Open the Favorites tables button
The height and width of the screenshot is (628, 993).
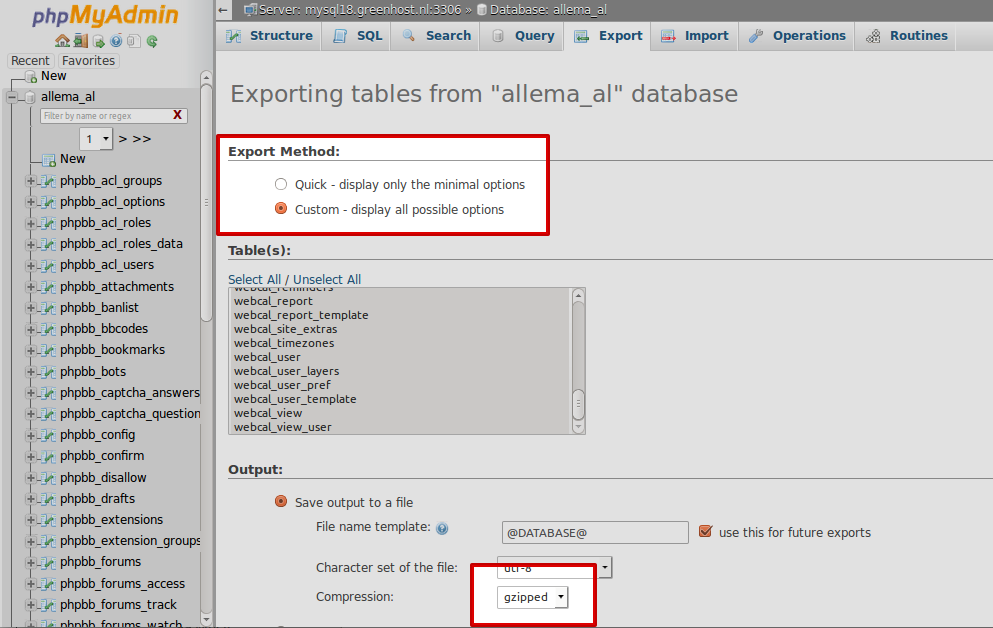click(x=88, y=61)
